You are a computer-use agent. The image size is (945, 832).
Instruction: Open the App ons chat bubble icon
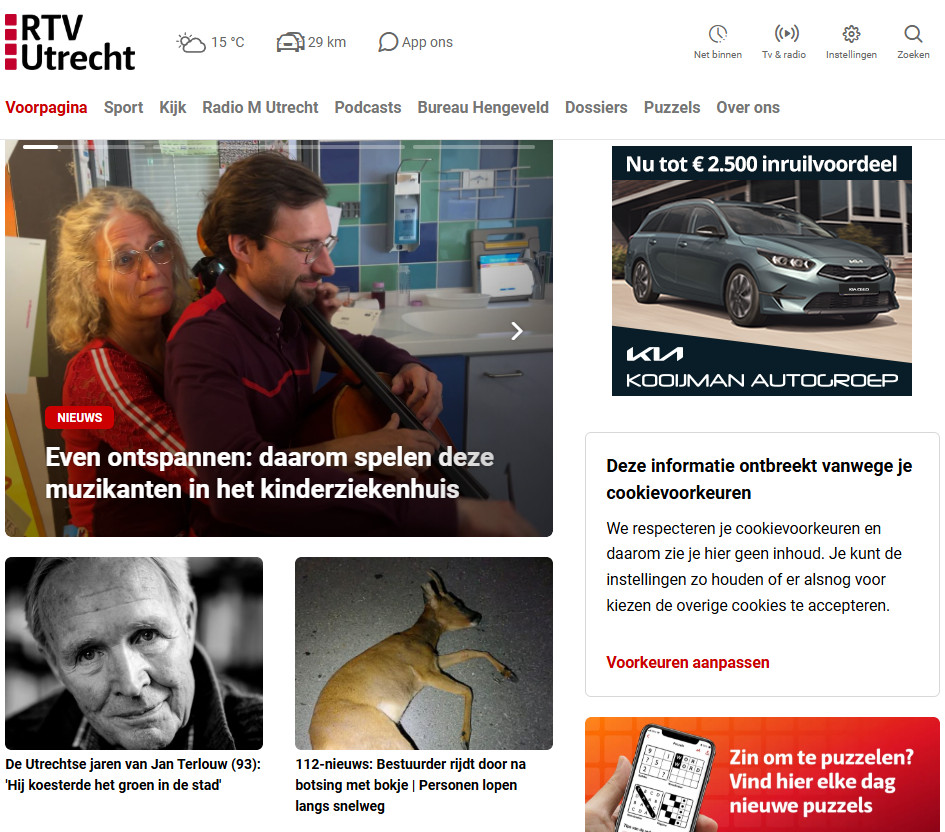click(388, 42)
